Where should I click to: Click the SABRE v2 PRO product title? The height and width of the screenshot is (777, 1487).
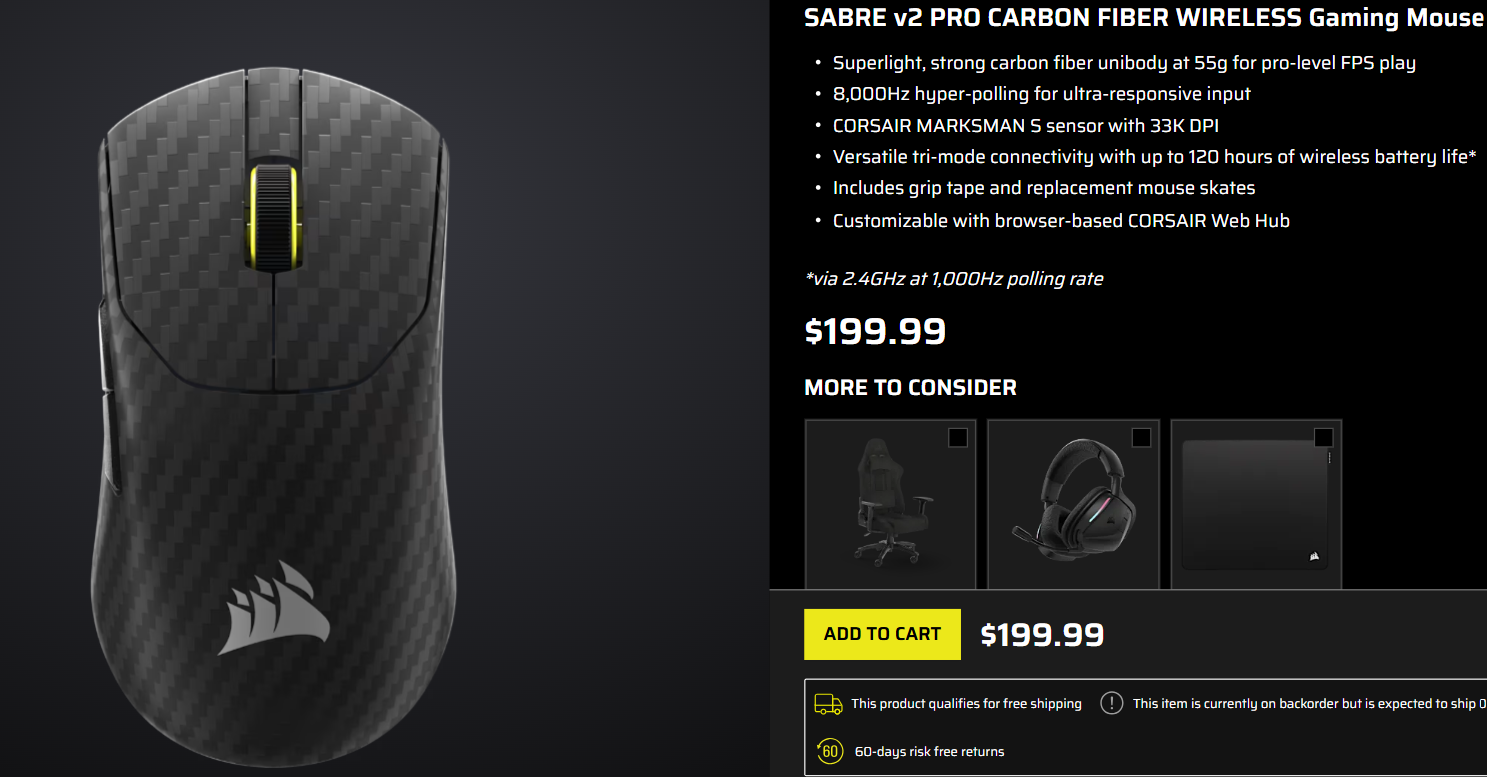(1145, 17)
